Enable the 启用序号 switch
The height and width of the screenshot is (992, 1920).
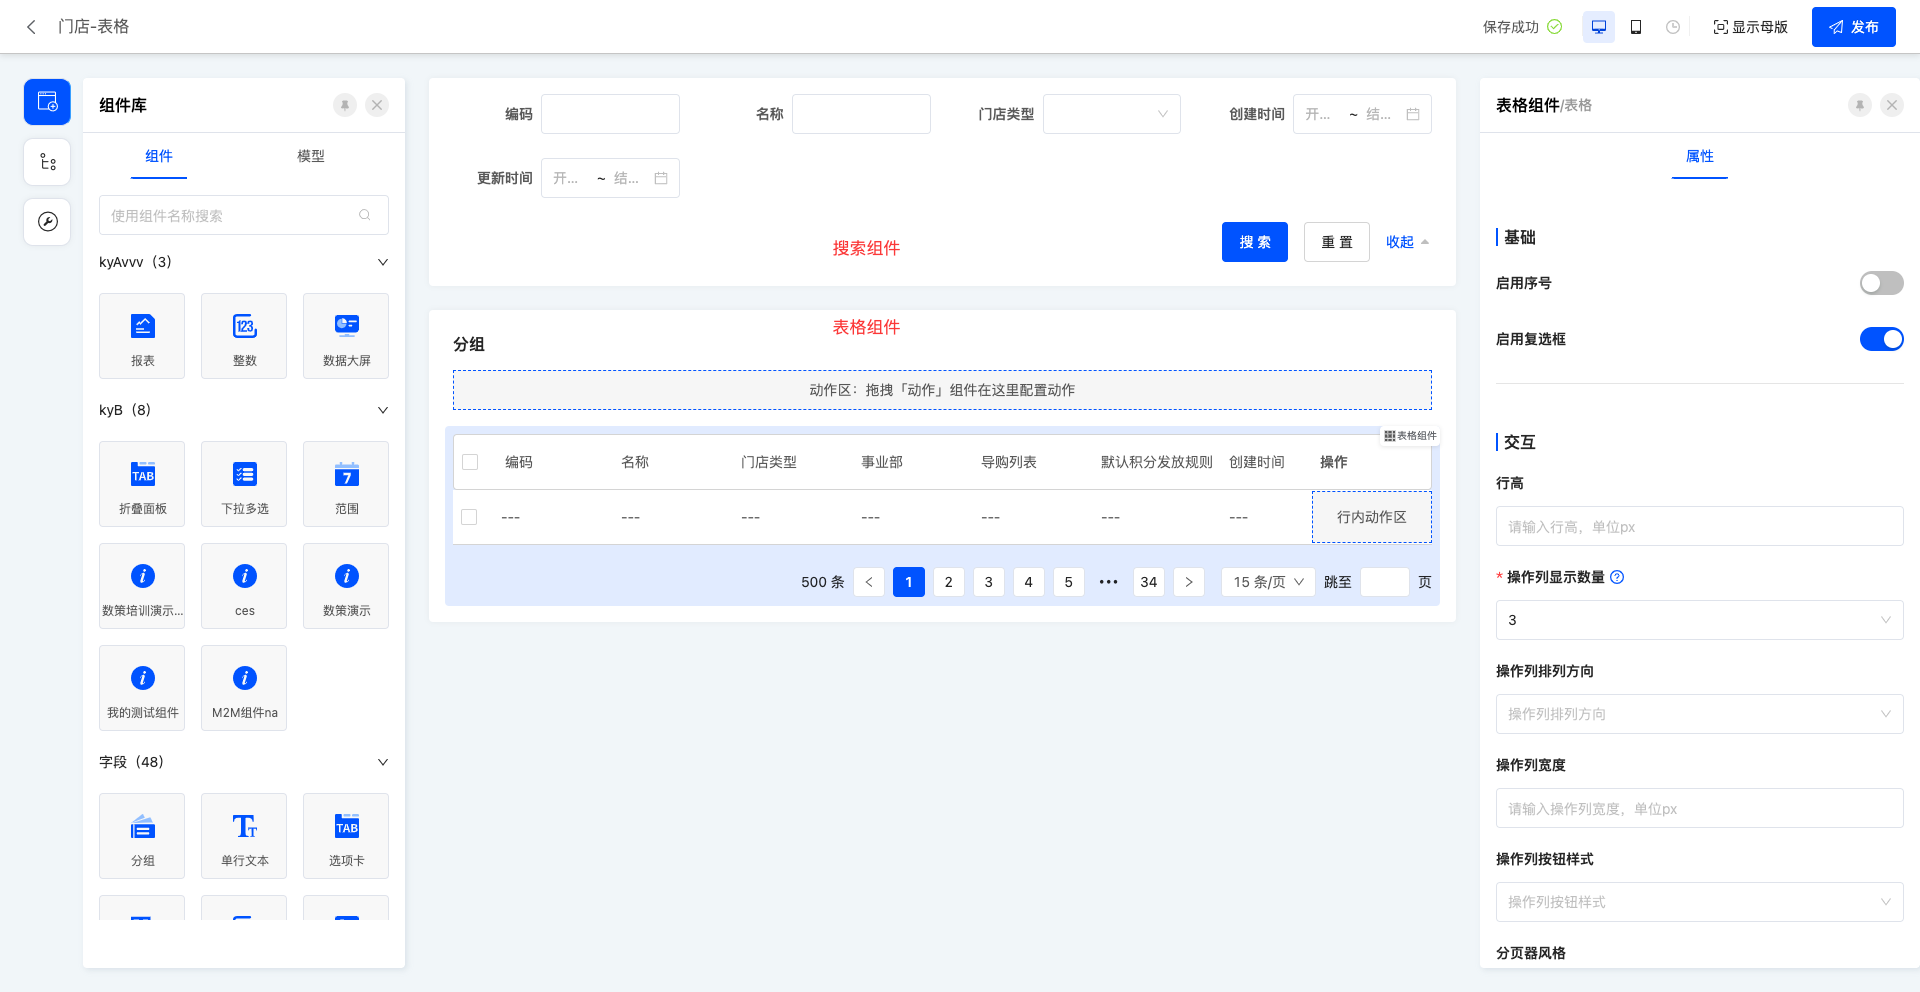1881,283
